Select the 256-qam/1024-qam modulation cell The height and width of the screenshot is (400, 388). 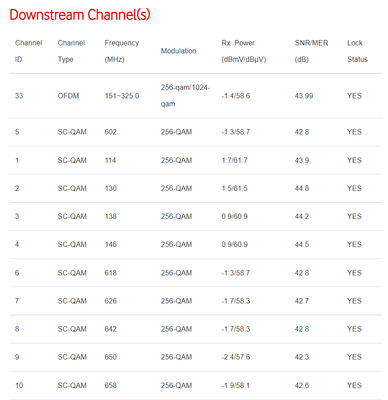point(185,96)
